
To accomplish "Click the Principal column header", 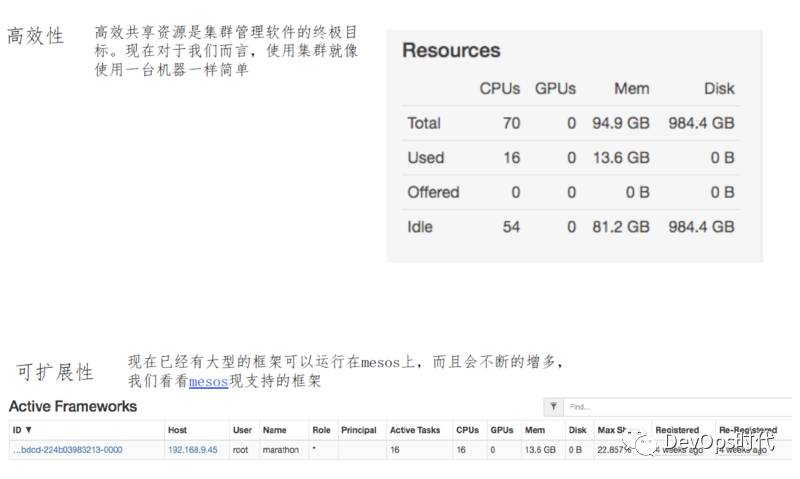I will [358, 430].
